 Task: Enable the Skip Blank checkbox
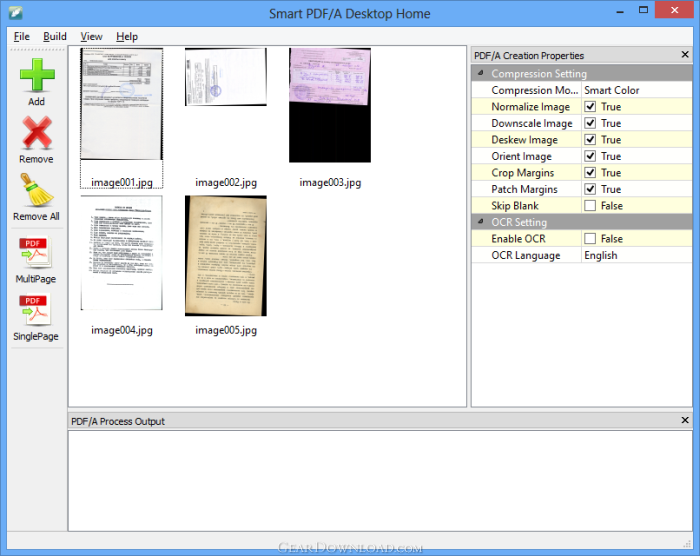(590, 206)
